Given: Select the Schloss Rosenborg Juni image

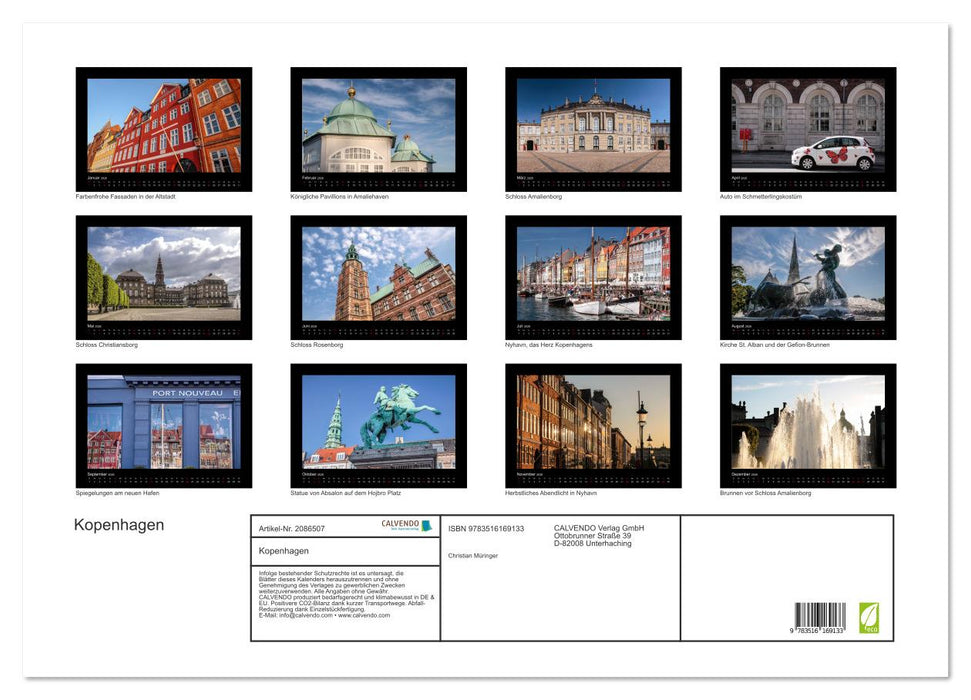Looking at the screenshot, I should (x=374, y=278).
